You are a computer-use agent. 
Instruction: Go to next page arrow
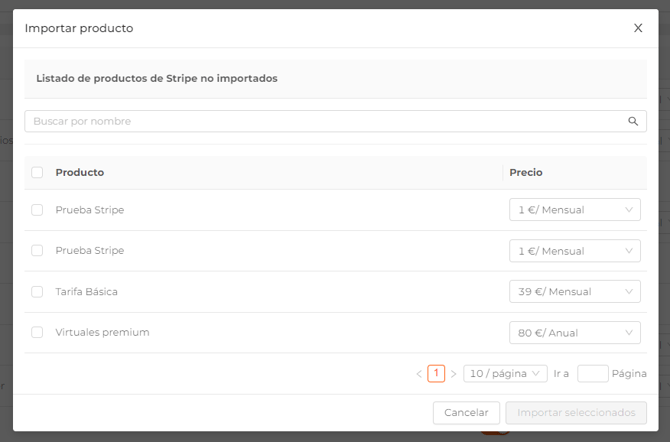coord(453,374)
